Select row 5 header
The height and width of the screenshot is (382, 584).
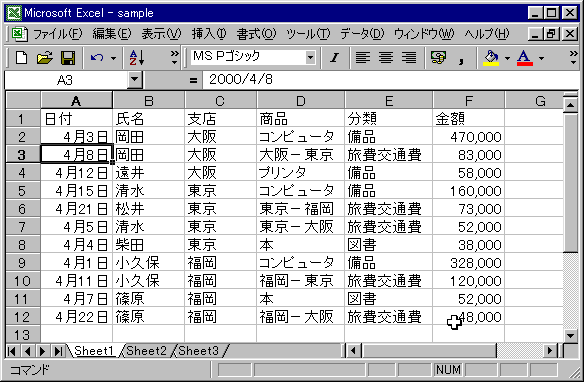[22, 191]
